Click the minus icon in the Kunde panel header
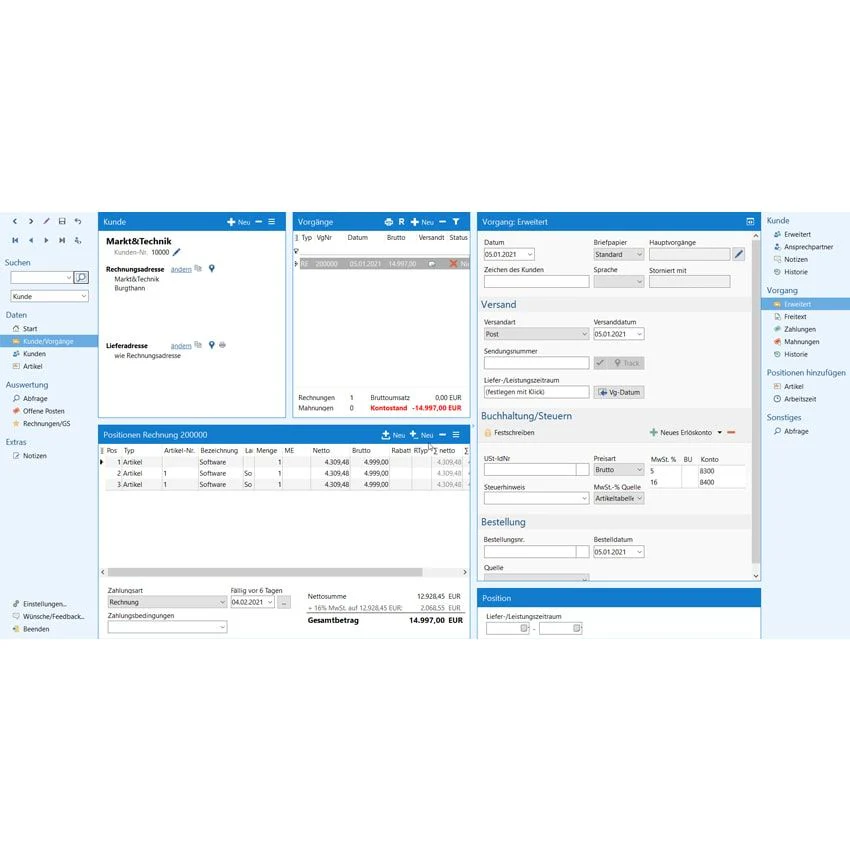Screen dimensions: 850x850 (259, 222)
